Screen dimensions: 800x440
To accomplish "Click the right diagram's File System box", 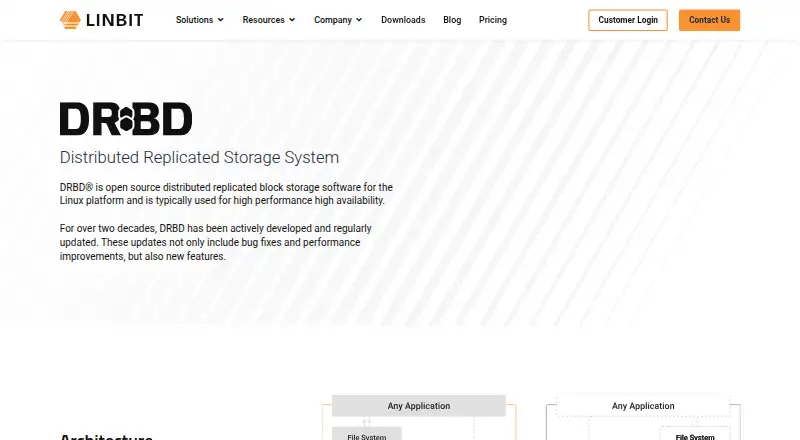I will (x=695, y=435).
